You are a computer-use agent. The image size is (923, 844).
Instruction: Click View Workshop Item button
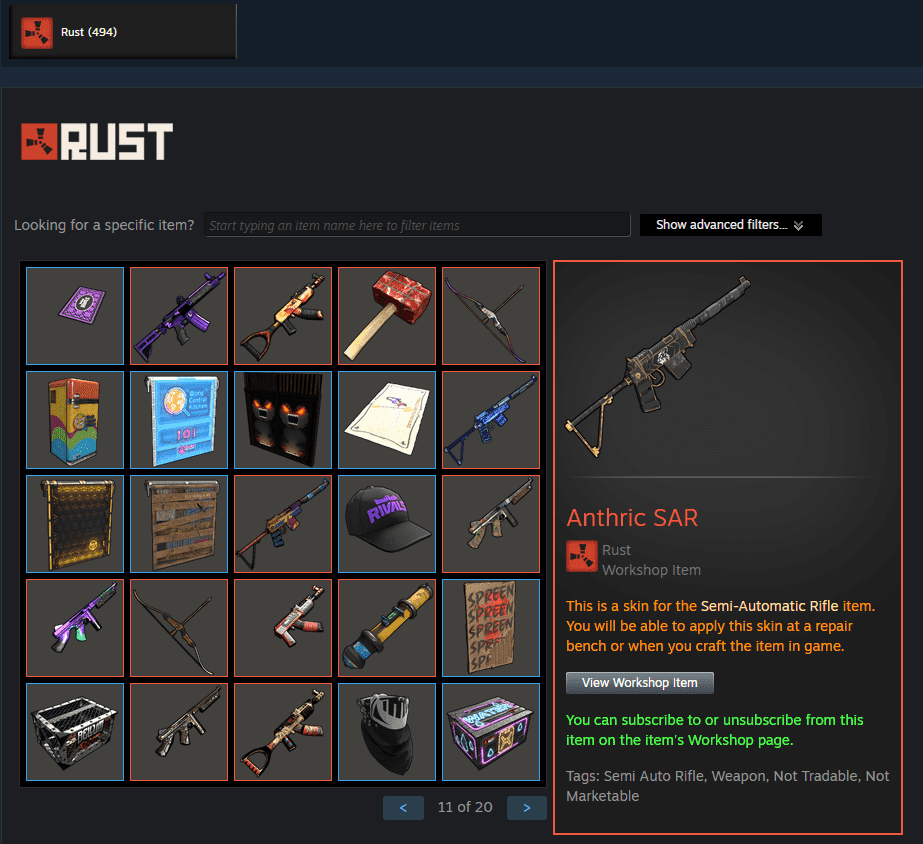[x=640, y=683]
